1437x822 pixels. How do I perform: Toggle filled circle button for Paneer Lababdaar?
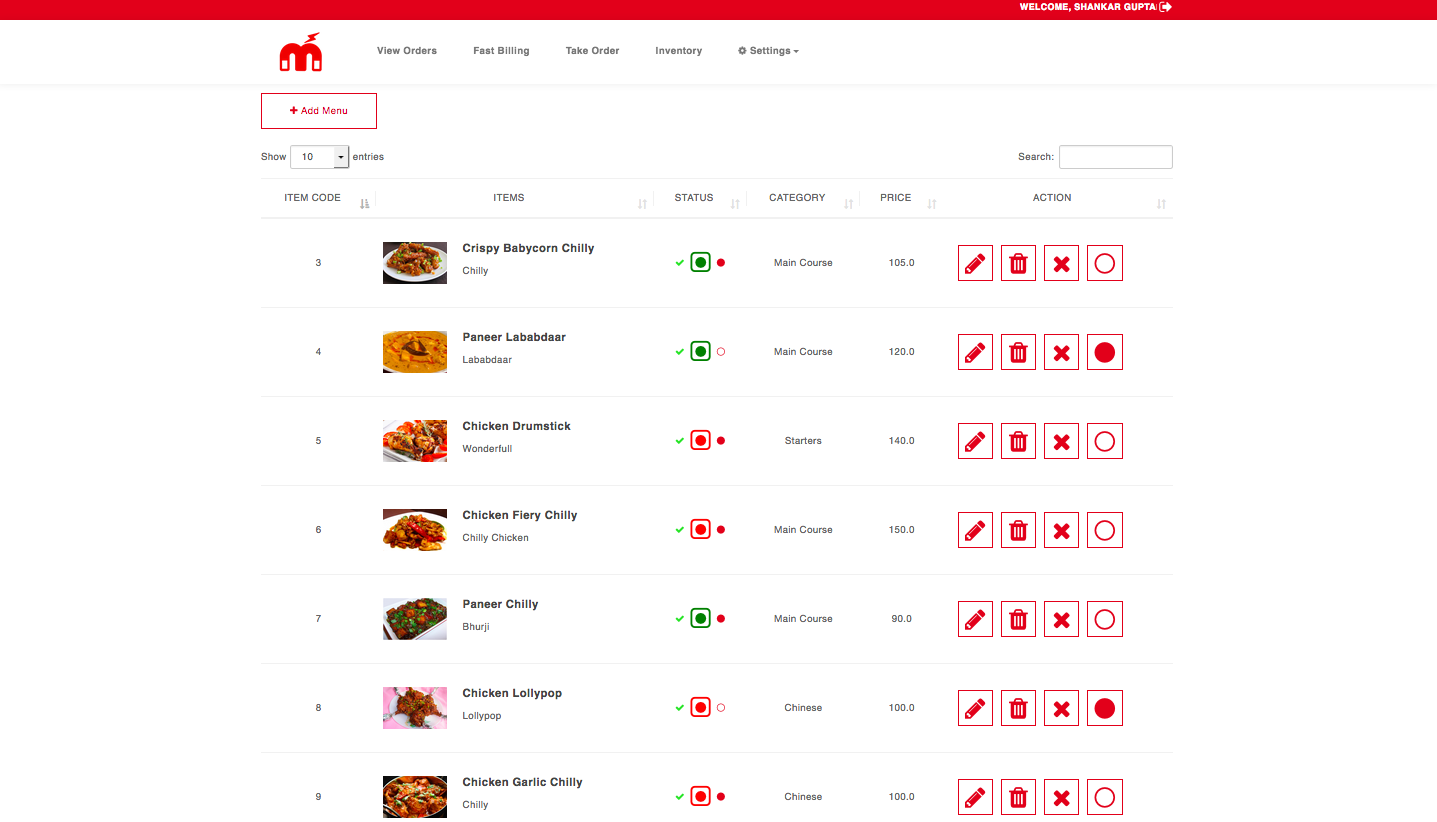1104,352
